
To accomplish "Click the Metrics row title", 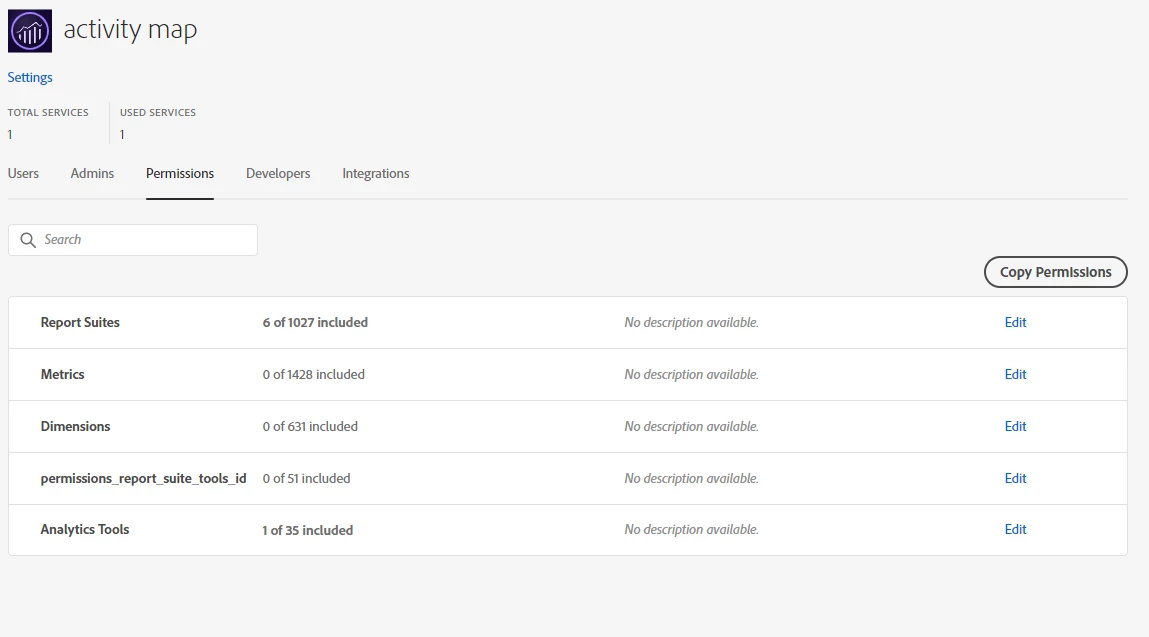I will pyautogui.click(x=62, y=375).
